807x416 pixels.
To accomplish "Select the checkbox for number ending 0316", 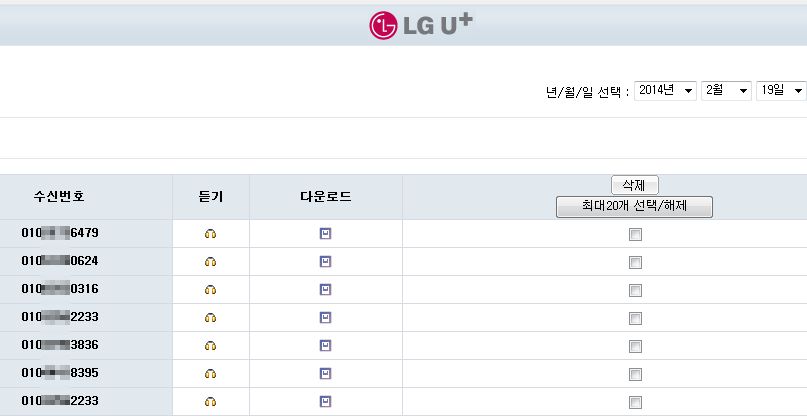I will coord(636,290).
